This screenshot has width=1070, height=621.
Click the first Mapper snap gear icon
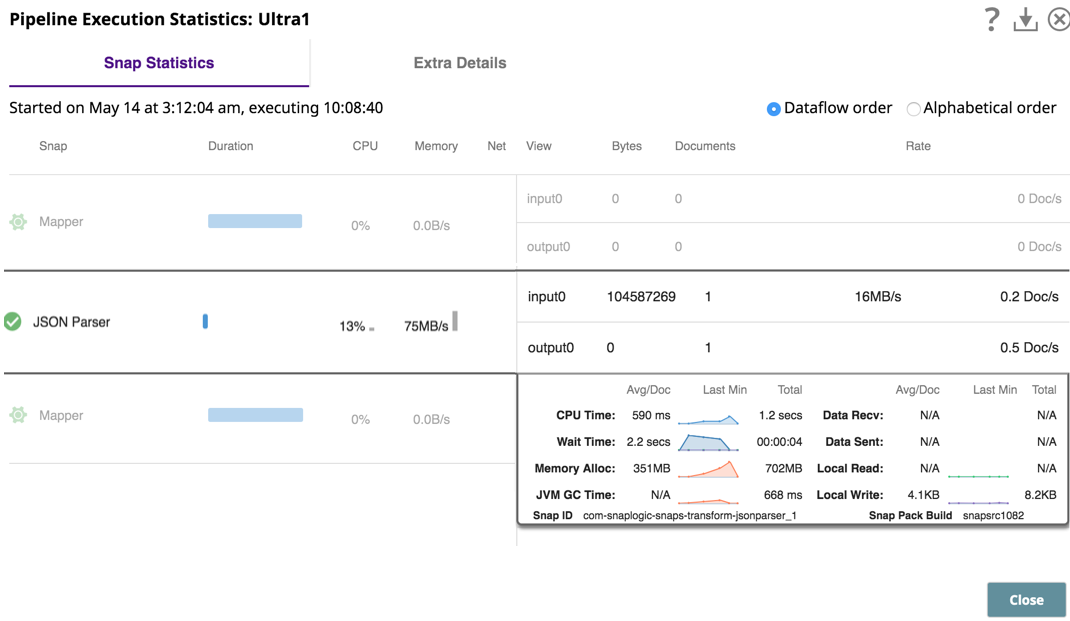click(x=18, y=221)
